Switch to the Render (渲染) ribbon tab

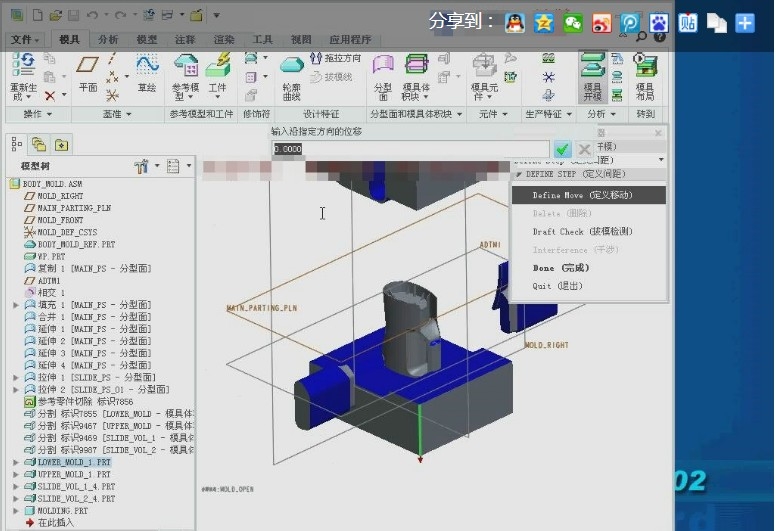click(224, 40)
